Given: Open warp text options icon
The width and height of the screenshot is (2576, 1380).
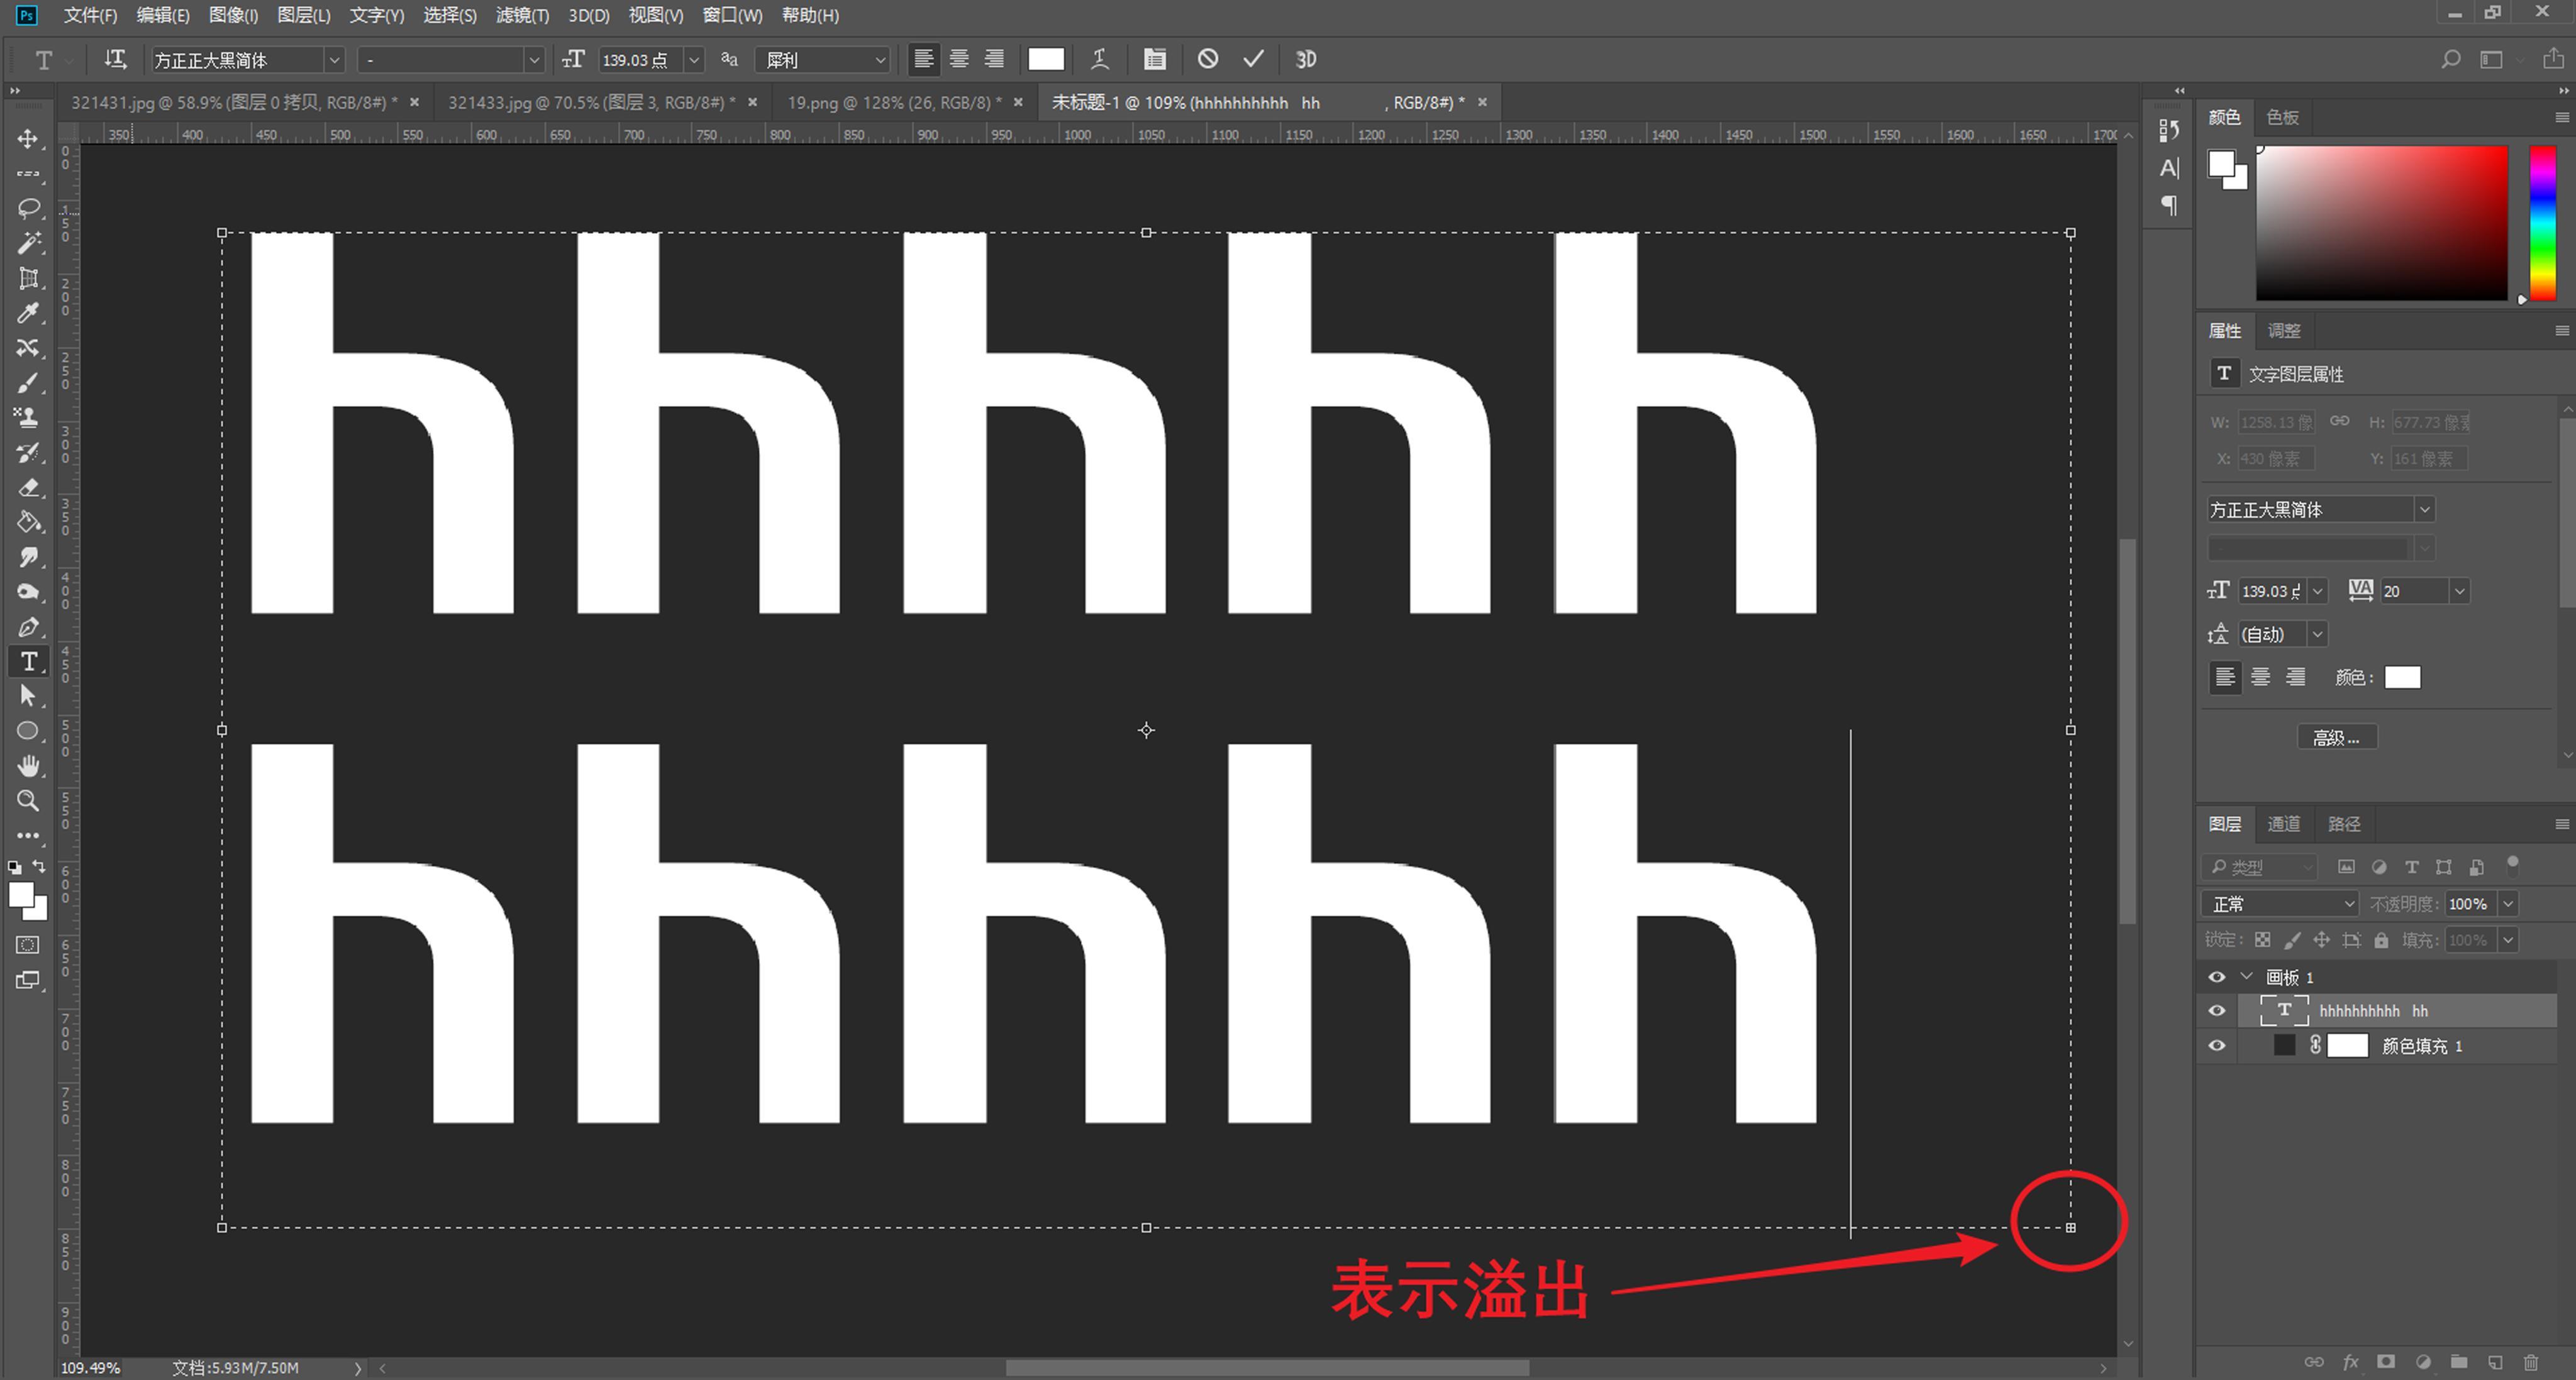Looking at the screenshot, I should tap(1100, 59).
